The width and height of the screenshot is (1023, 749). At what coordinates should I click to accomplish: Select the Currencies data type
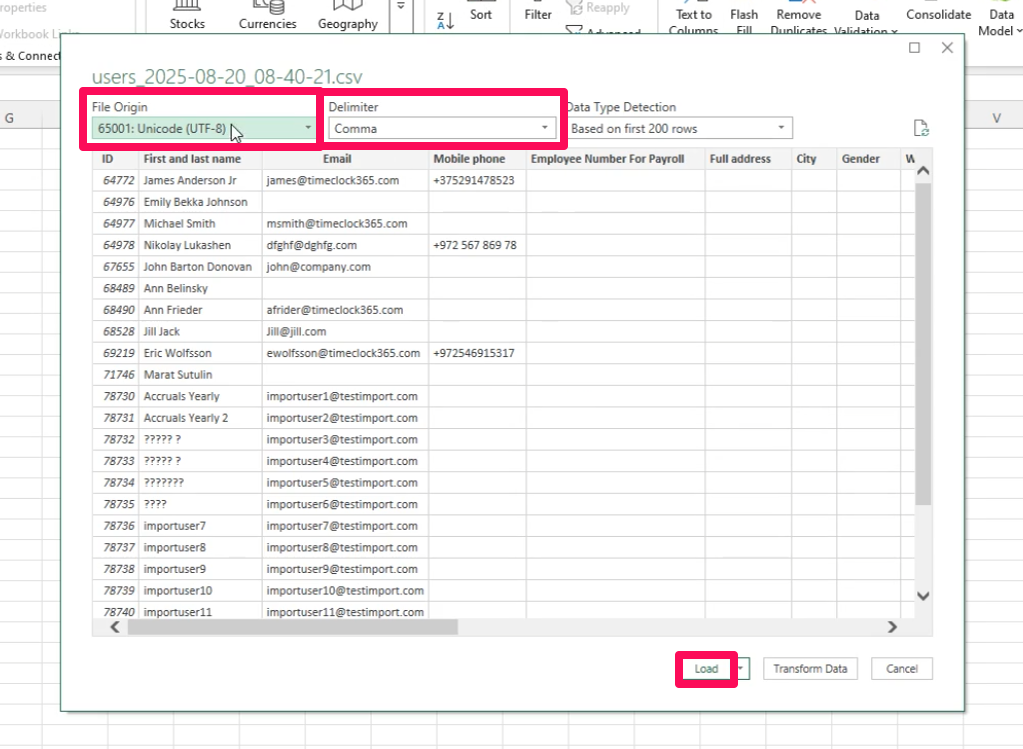[268, 15]
